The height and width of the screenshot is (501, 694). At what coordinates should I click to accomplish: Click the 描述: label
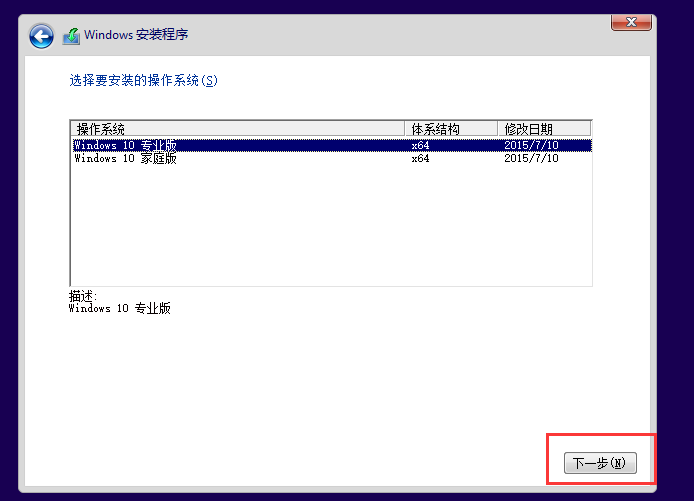83,296
